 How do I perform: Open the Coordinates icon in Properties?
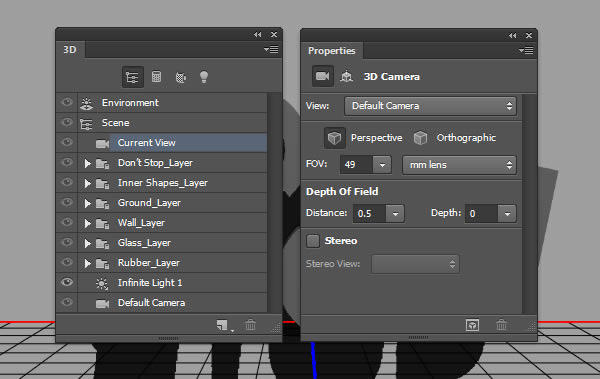[x=346, y=77]
